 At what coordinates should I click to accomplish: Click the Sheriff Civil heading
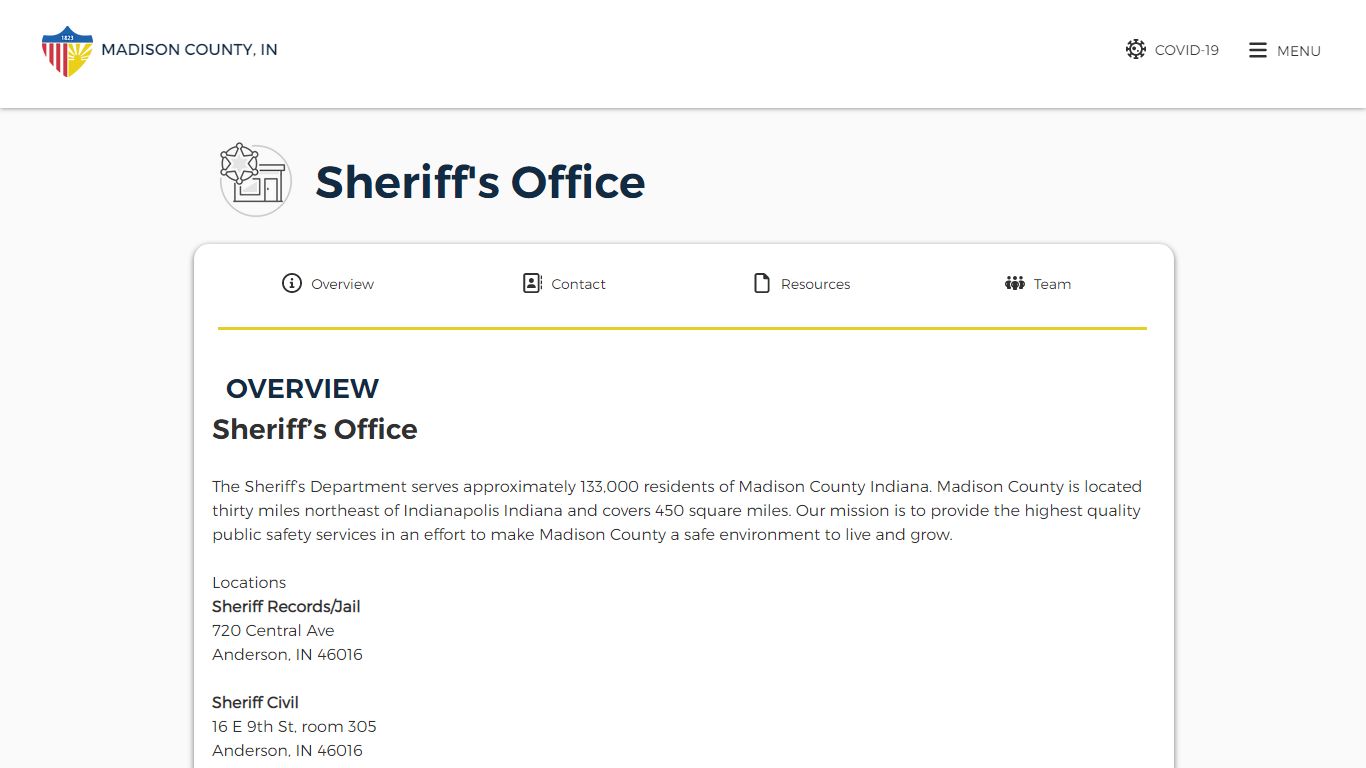tap(255, 702)
